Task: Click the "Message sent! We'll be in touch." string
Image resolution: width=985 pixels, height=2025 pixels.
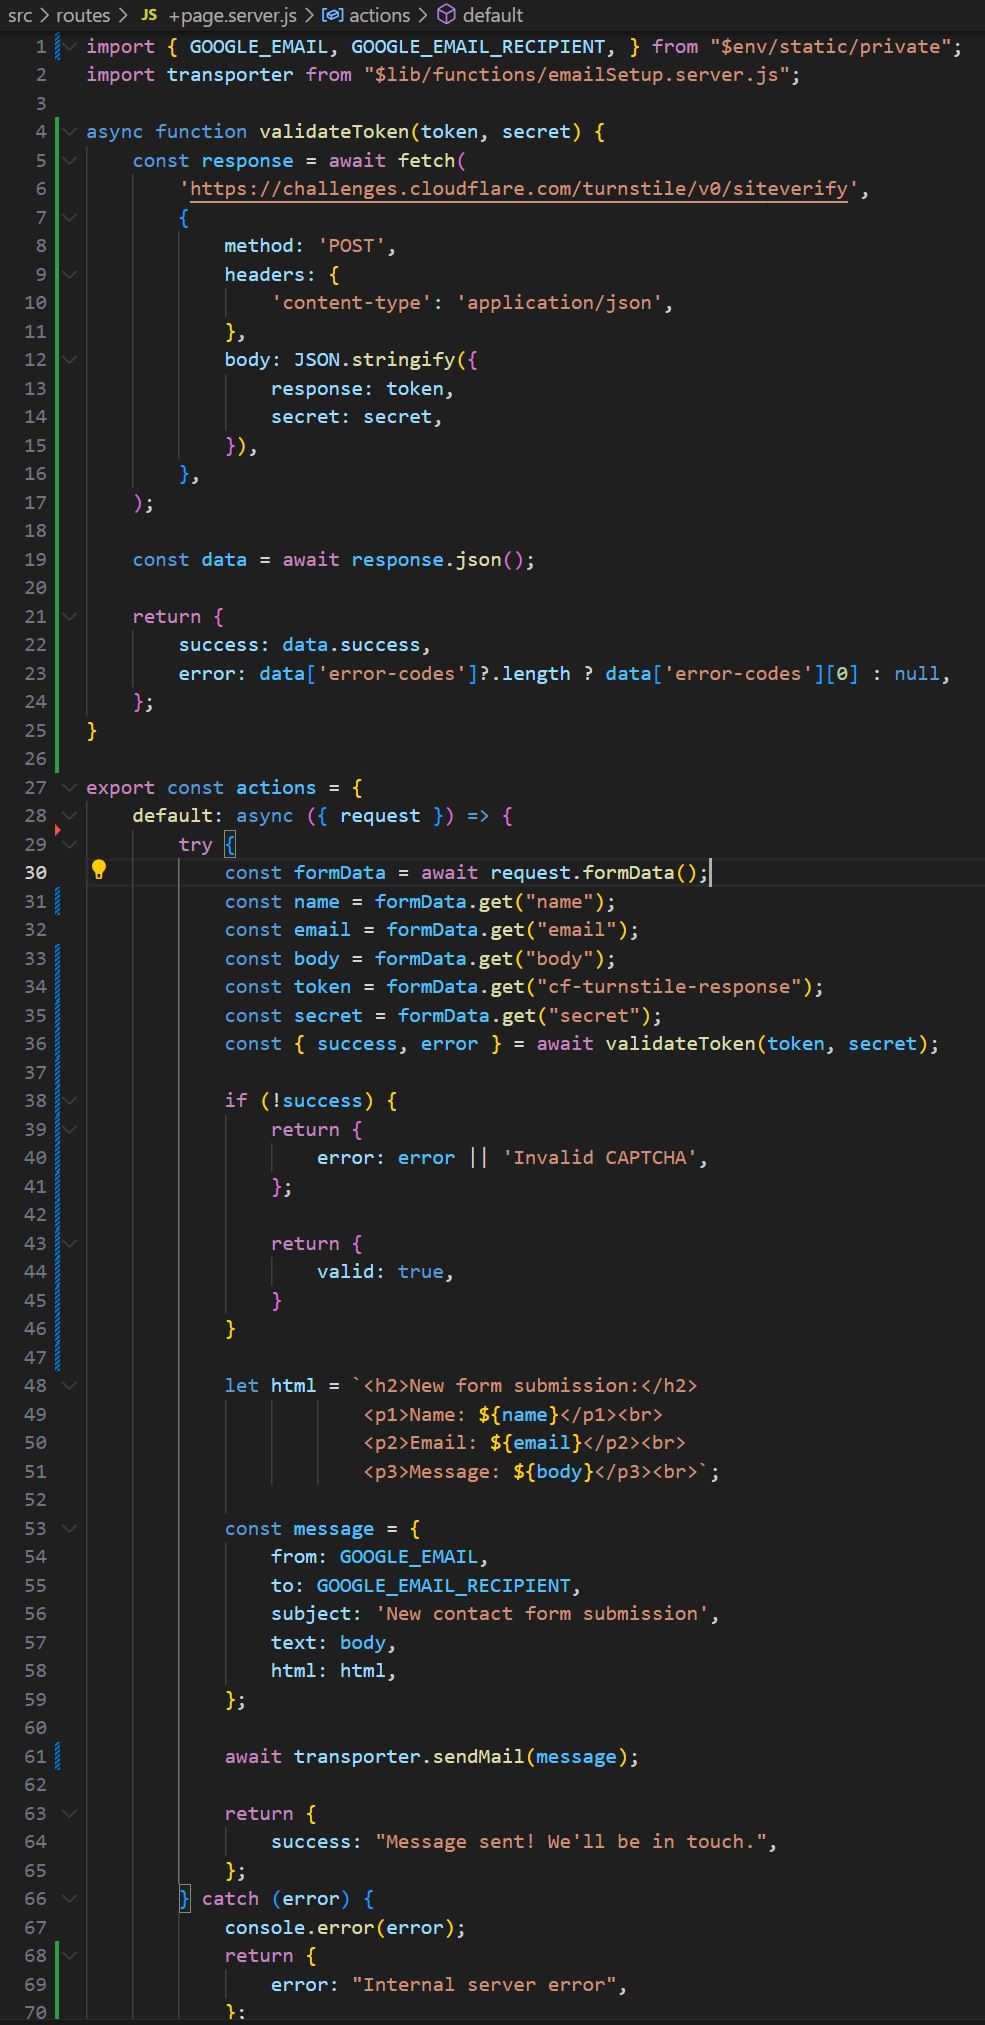Action: pyautogui.click(x=571, y=1841)
